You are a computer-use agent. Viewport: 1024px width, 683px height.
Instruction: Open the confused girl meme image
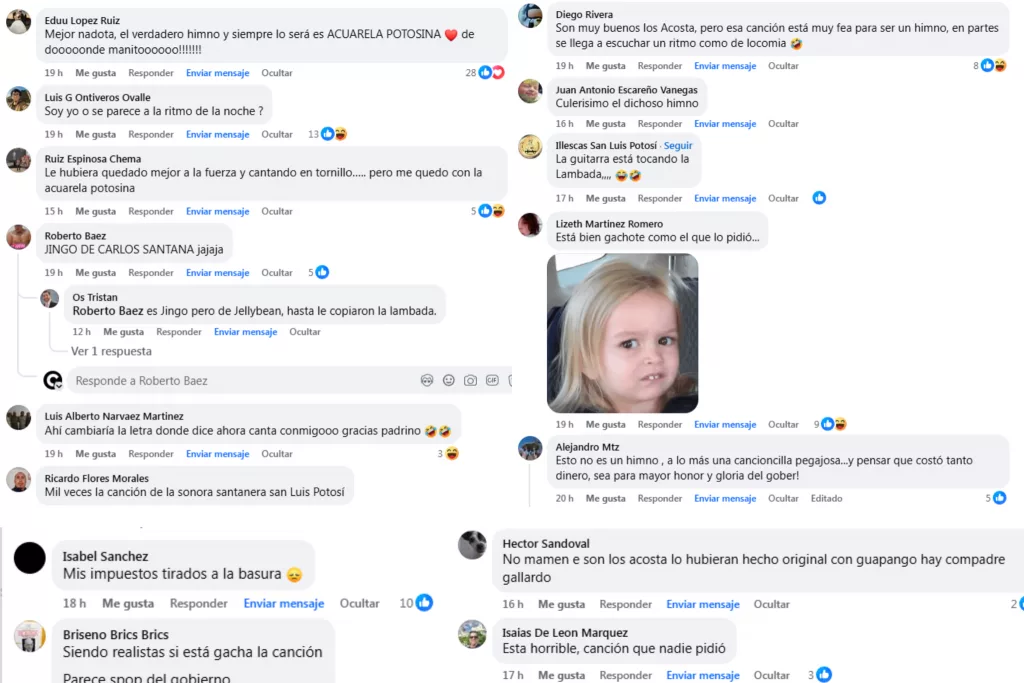pyautogui.click(x=622, y=333)
